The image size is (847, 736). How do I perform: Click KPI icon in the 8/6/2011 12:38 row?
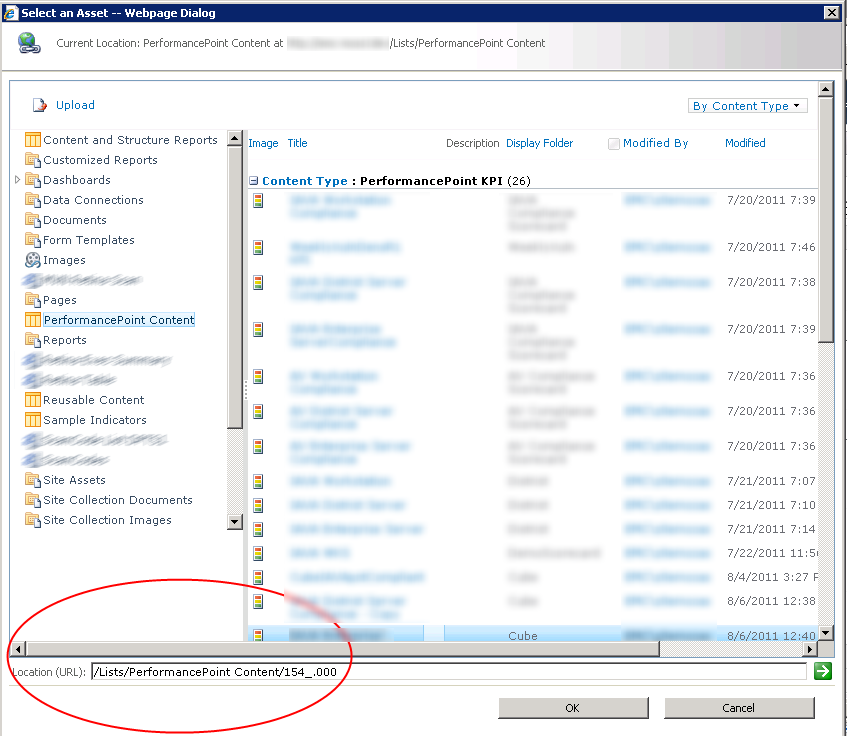[258, 601]
